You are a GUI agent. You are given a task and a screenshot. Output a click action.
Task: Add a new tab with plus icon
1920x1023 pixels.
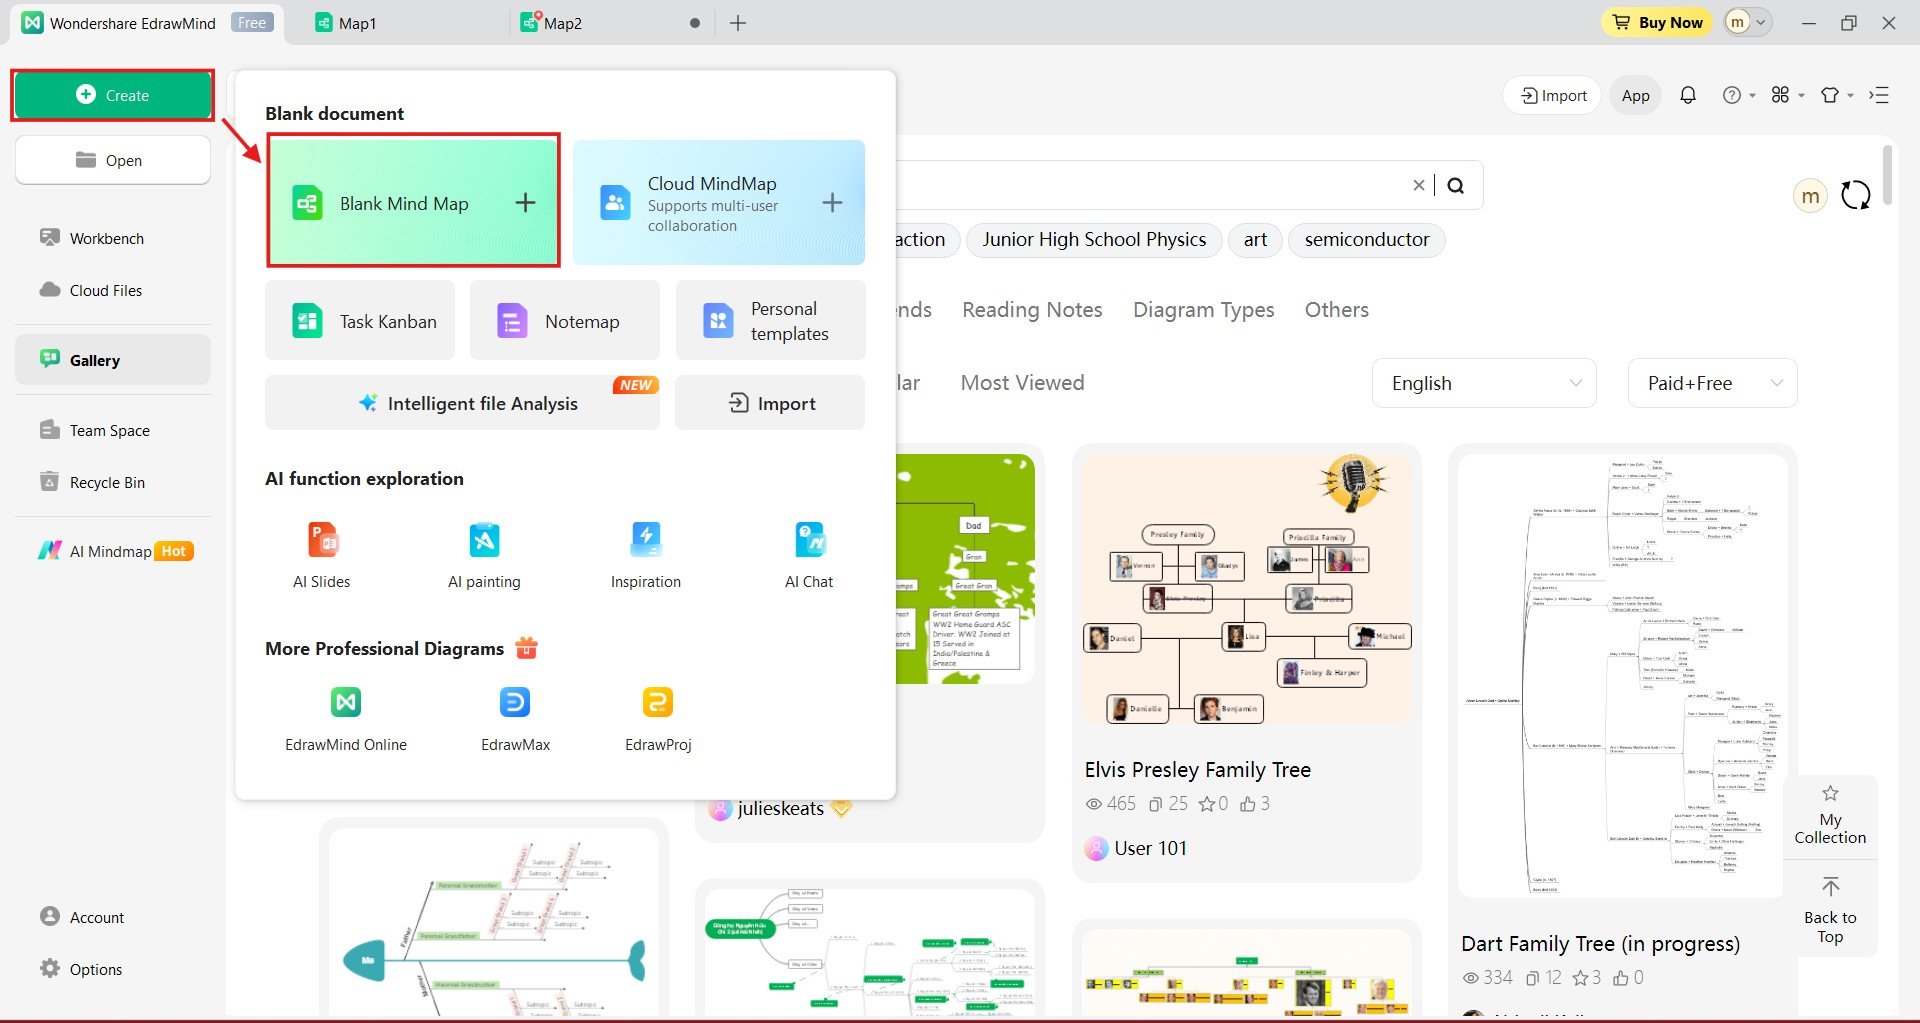click(738, 23)
